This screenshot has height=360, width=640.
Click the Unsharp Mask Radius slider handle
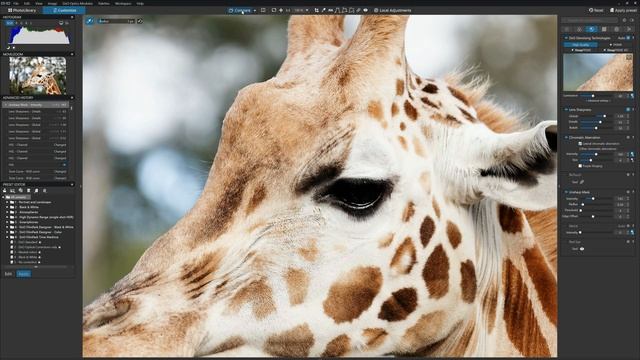pyautogui.click(x=583, y=204)
